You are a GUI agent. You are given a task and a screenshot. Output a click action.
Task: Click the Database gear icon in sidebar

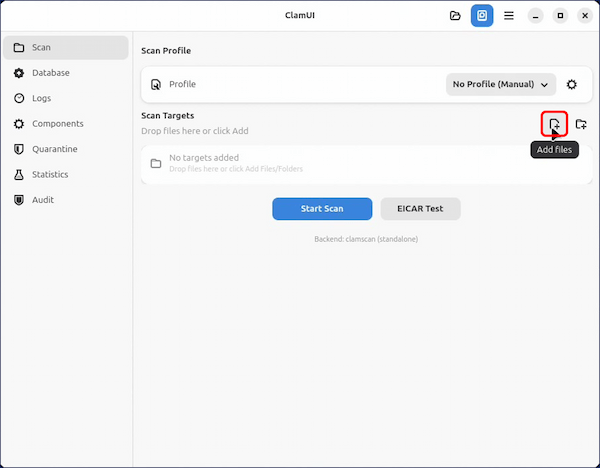[x=19, y=73]
